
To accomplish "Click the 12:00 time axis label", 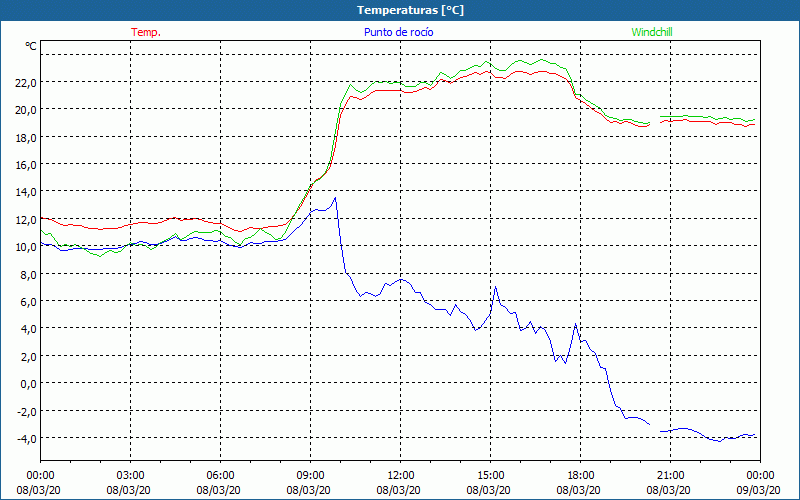I will [x=401, y=476].
